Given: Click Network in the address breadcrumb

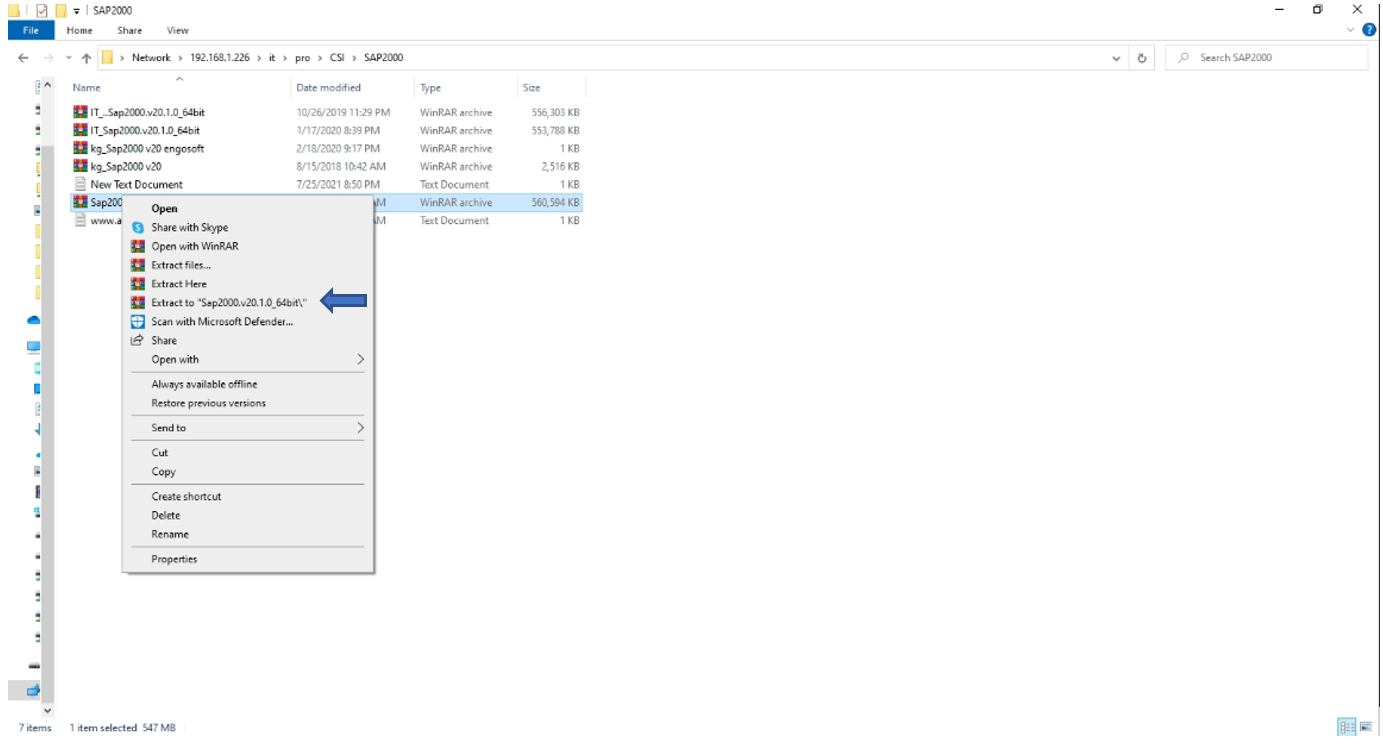Looking at the screenshot, I should (151, 57).
